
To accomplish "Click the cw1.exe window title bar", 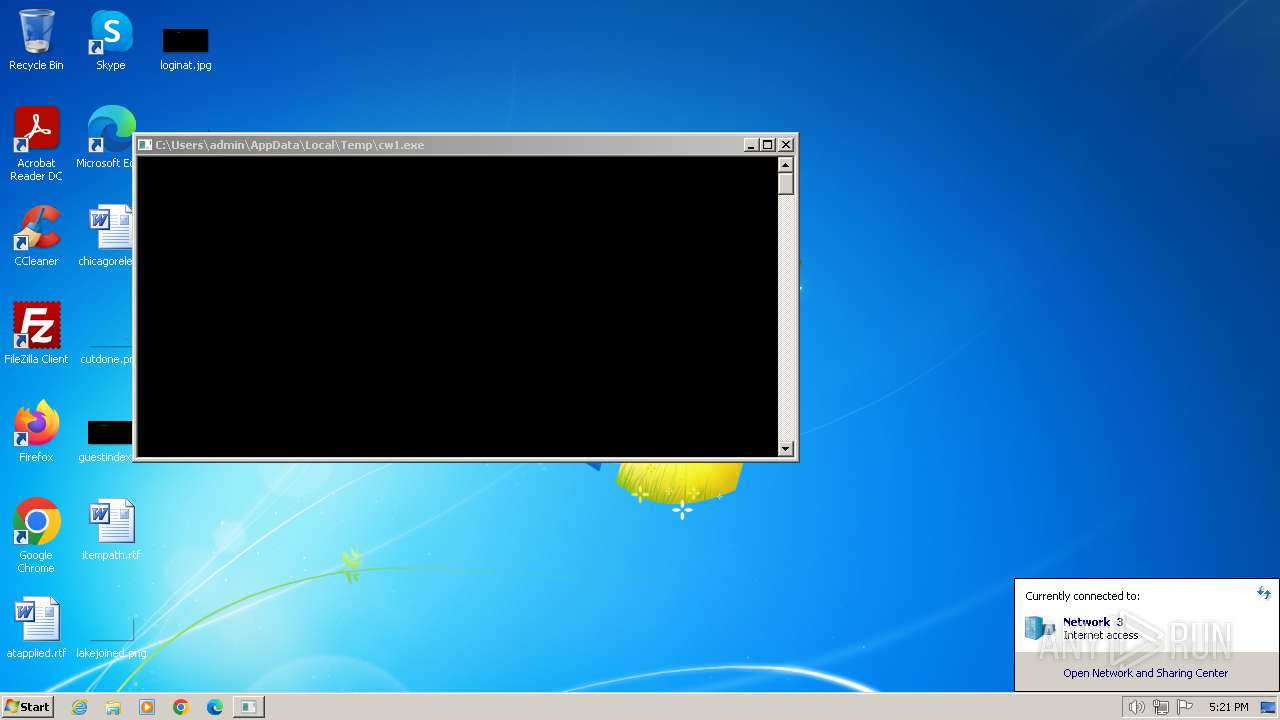I will (x=446, y=145).
